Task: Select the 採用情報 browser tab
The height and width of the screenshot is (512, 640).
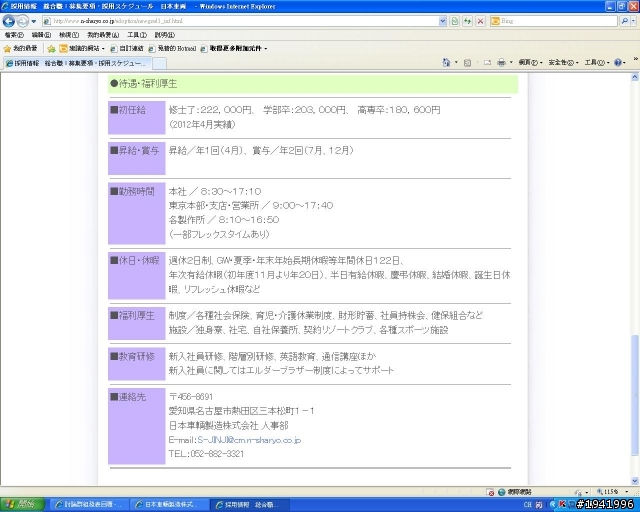Action: pyautogui.click(x=78, y=63)
